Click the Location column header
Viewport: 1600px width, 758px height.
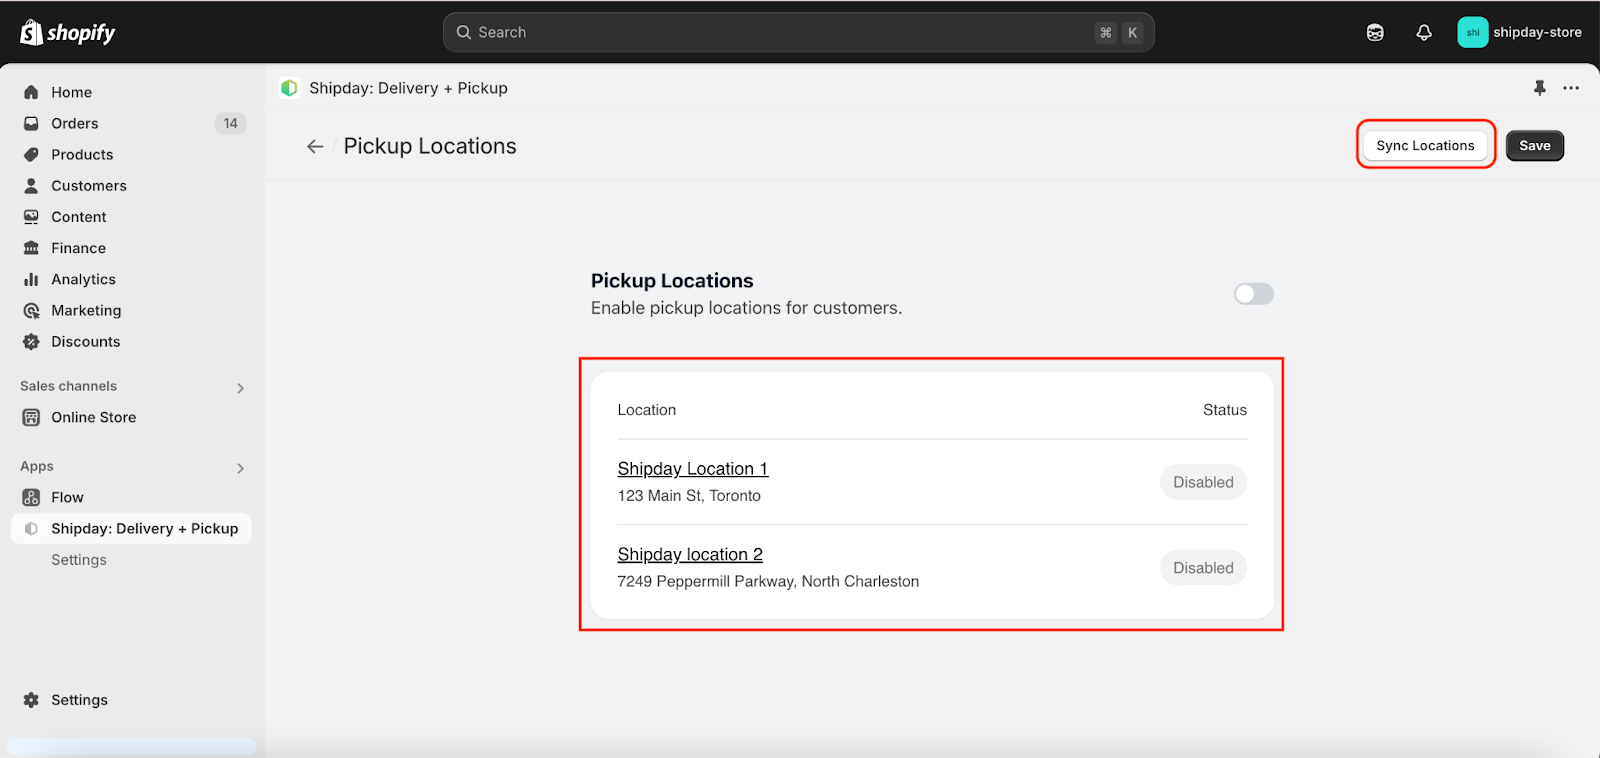point(647,410)
